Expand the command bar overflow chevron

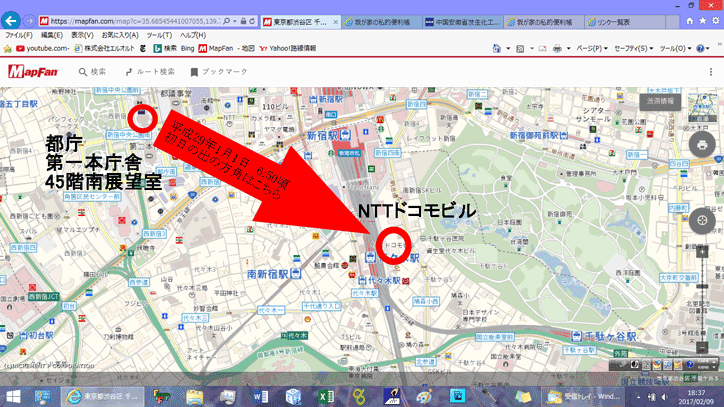click(x=719, y=45)
